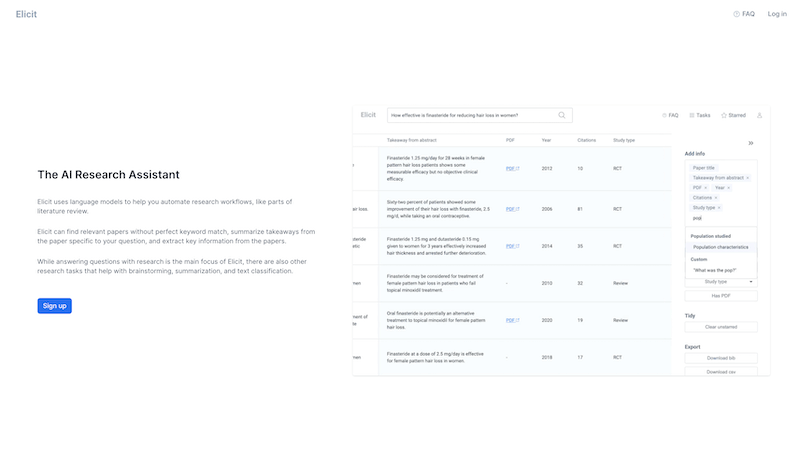This screenshot has width=800, height=452.
Task: Click the user profile icon in the app header
Action: click(760, 115)
